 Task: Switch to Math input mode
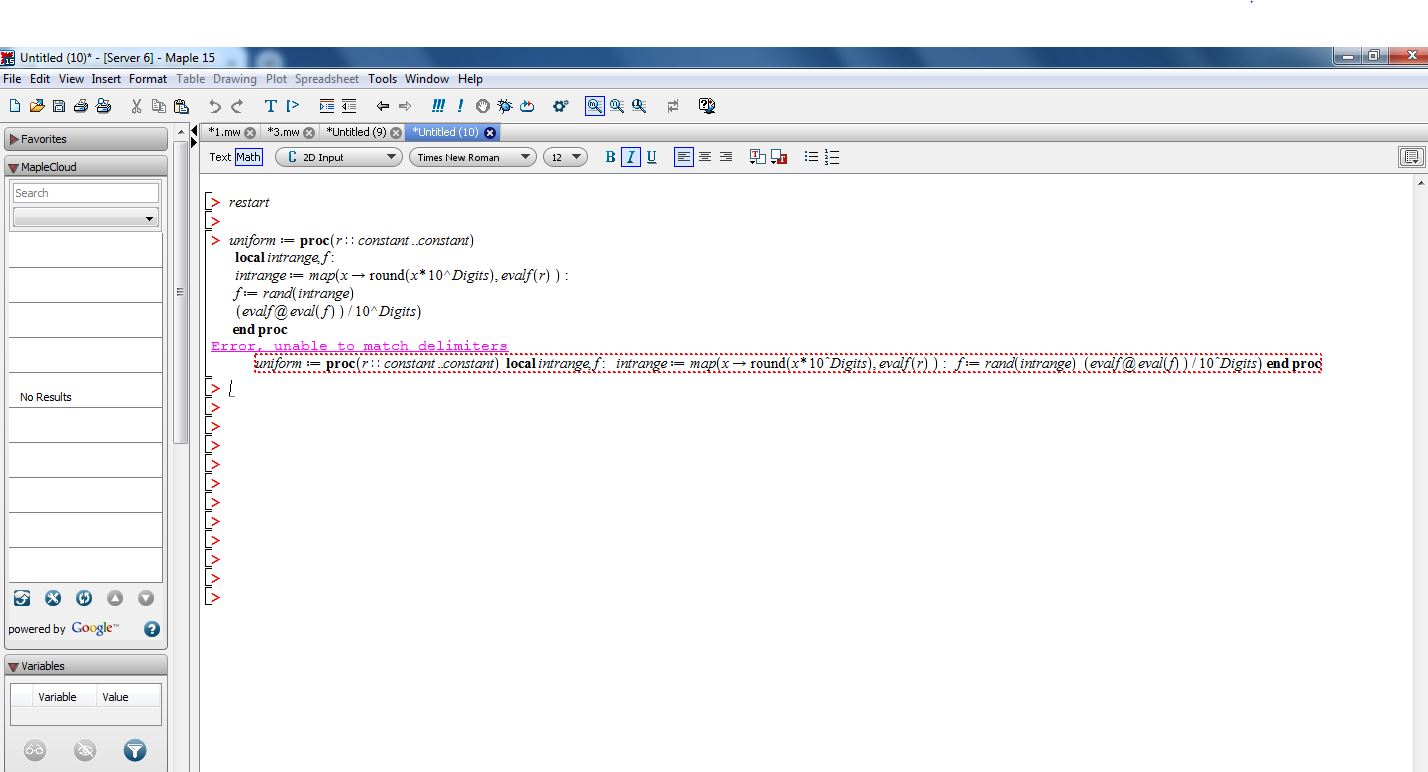coord(249,157)
